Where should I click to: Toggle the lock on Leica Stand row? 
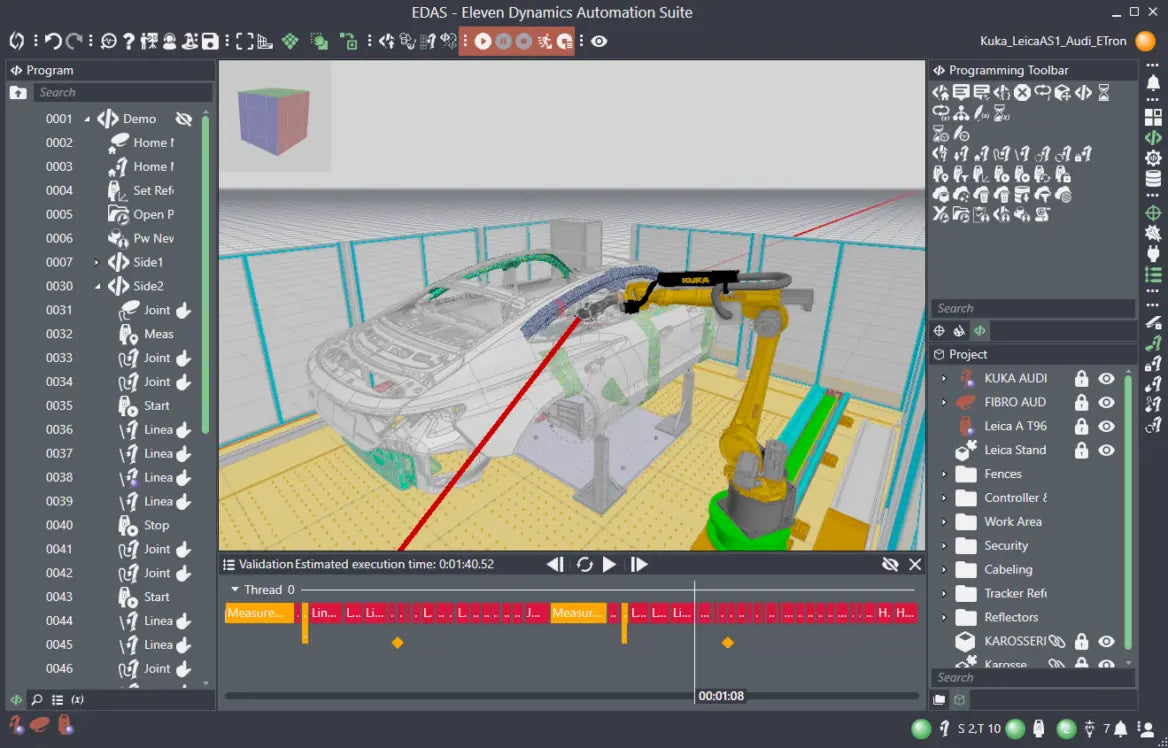[x=1081, y=450]
